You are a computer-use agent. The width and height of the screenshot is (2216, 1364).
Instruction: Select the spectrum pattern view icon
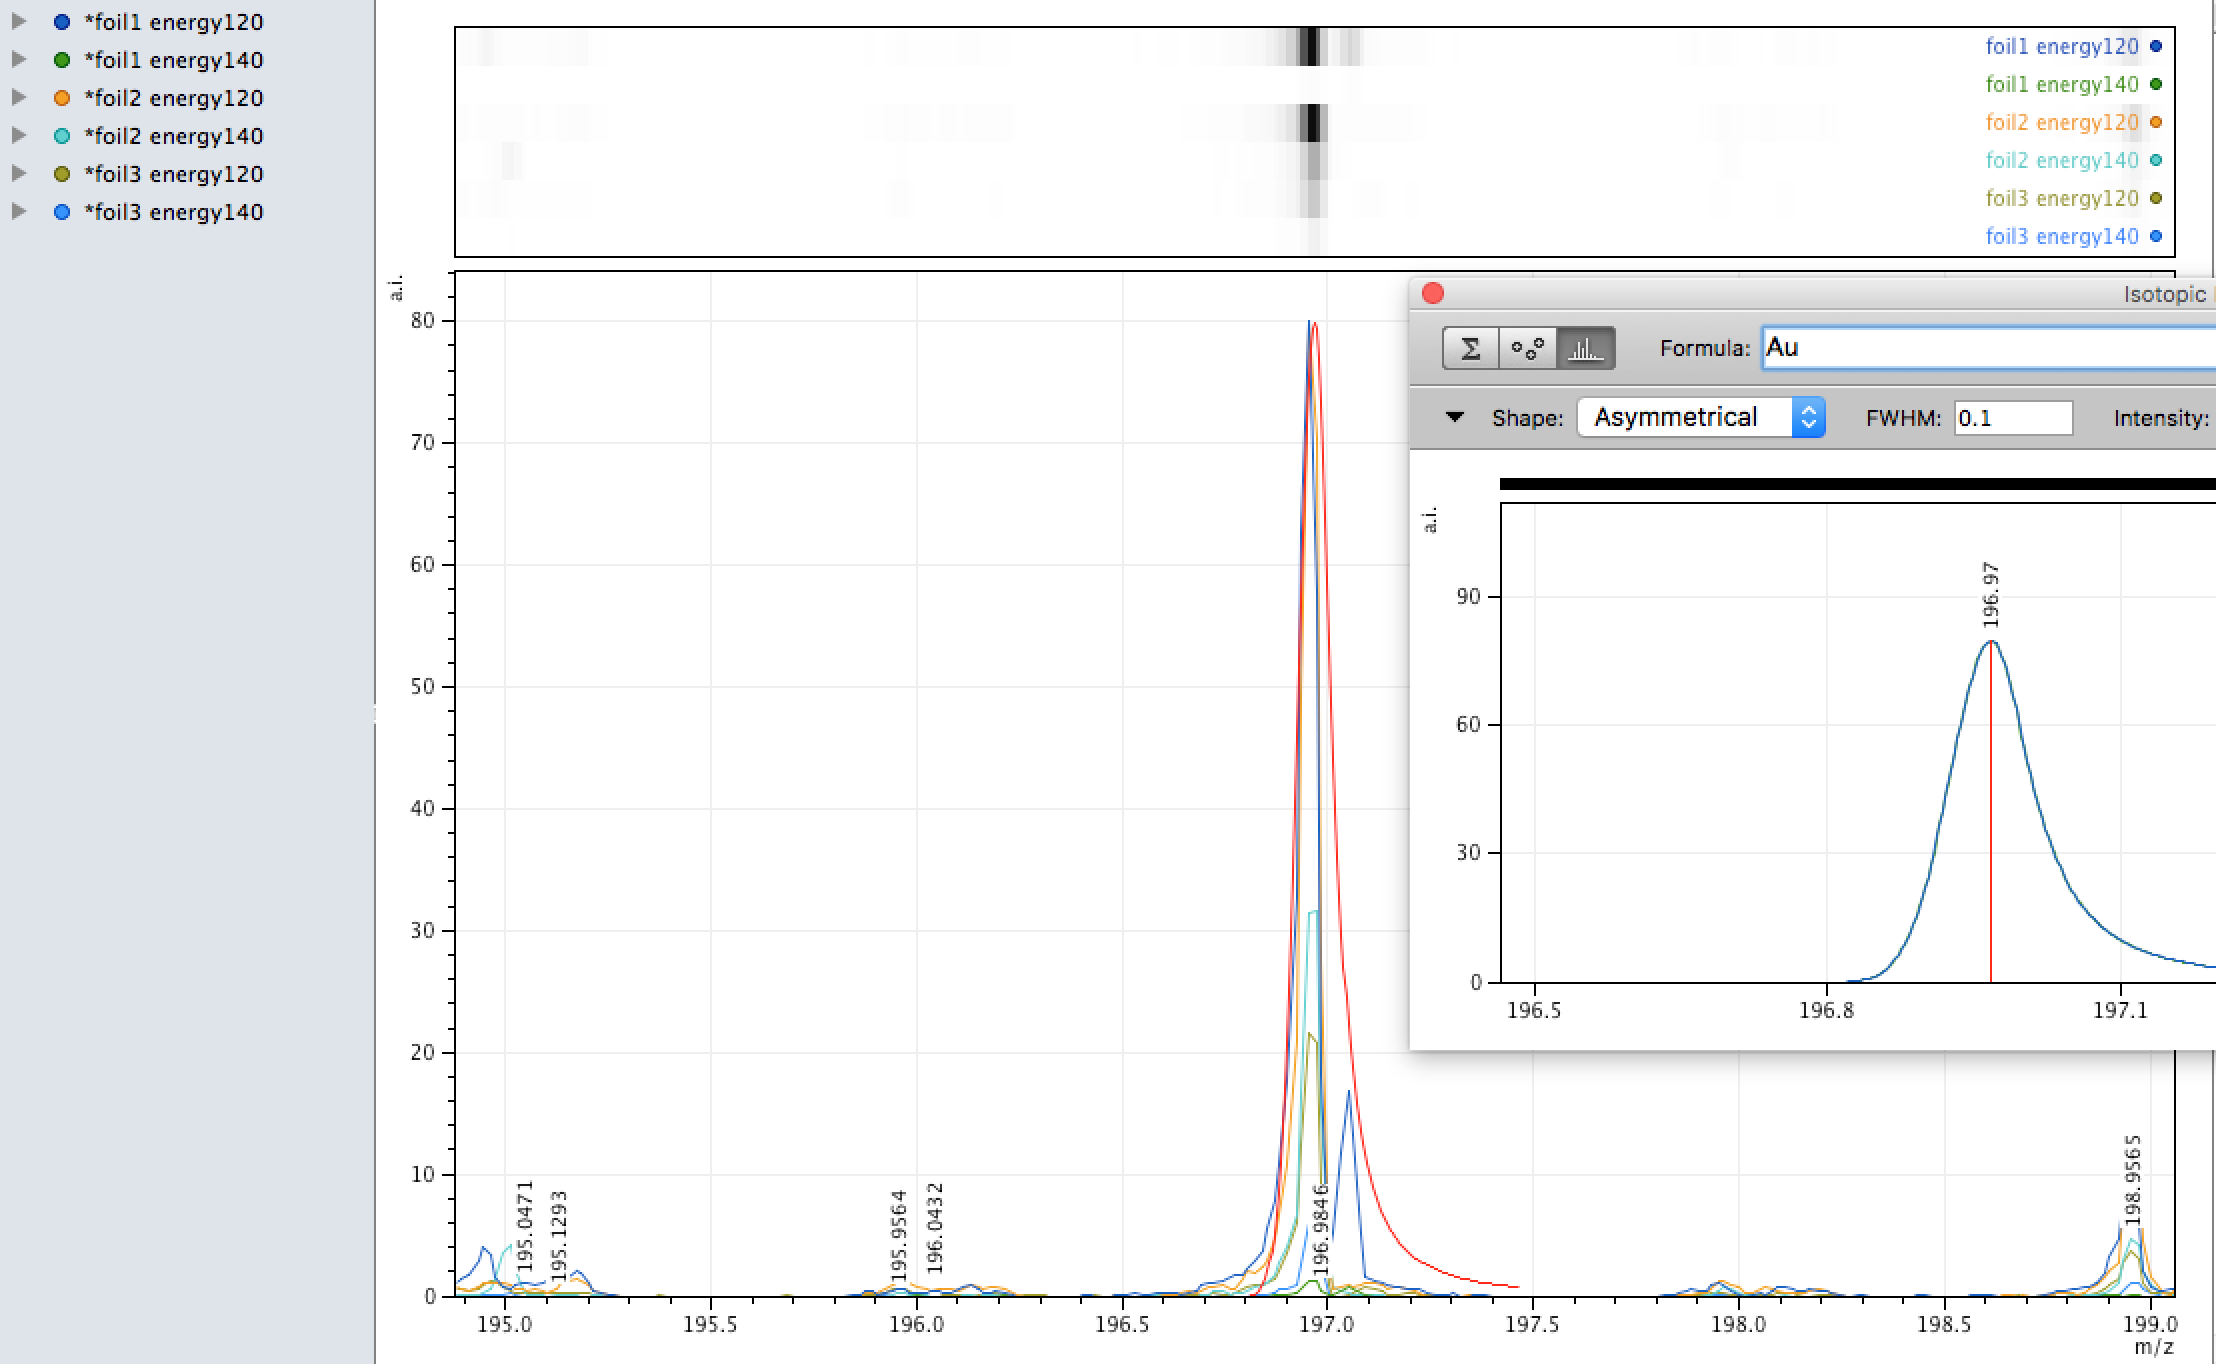coord(1585,349)
